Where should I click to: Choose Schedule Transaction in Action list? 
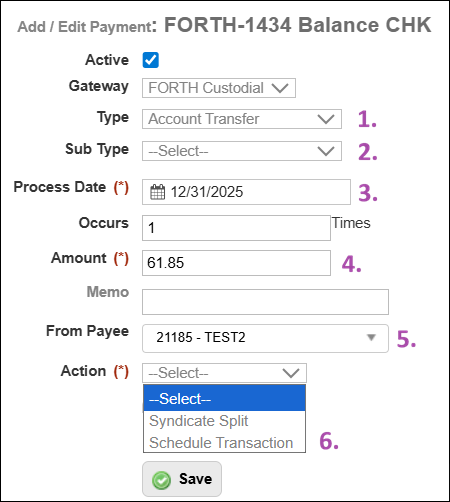tap(224, 443)
